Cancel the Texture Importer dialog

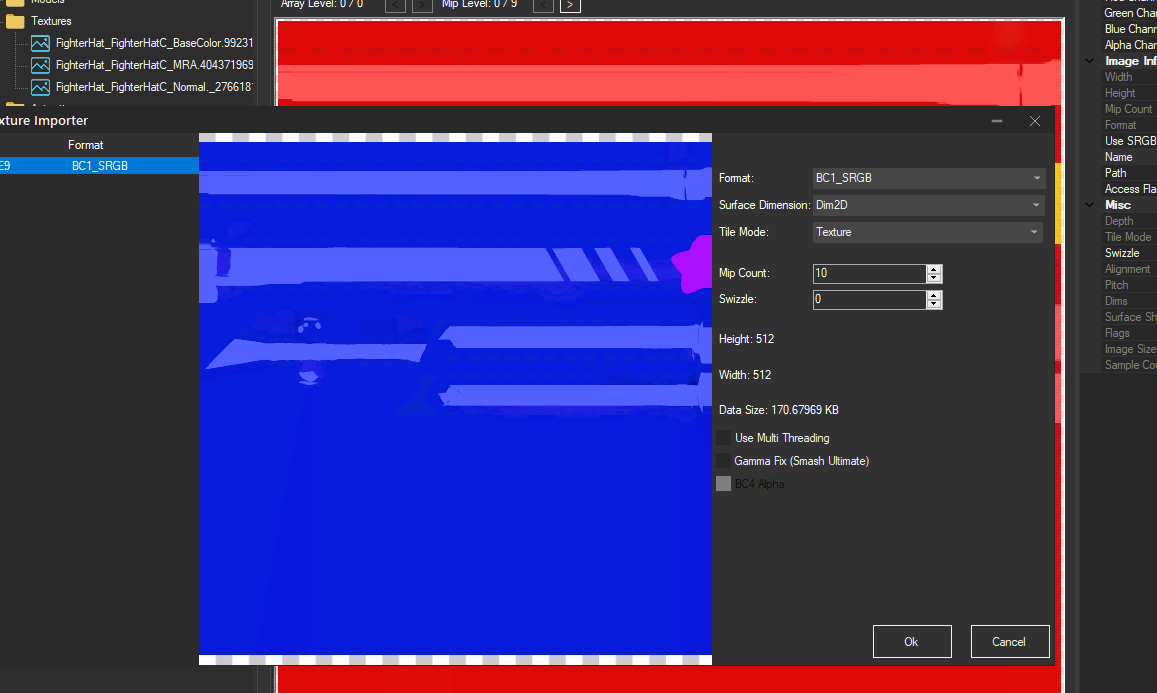(1010, 641)
